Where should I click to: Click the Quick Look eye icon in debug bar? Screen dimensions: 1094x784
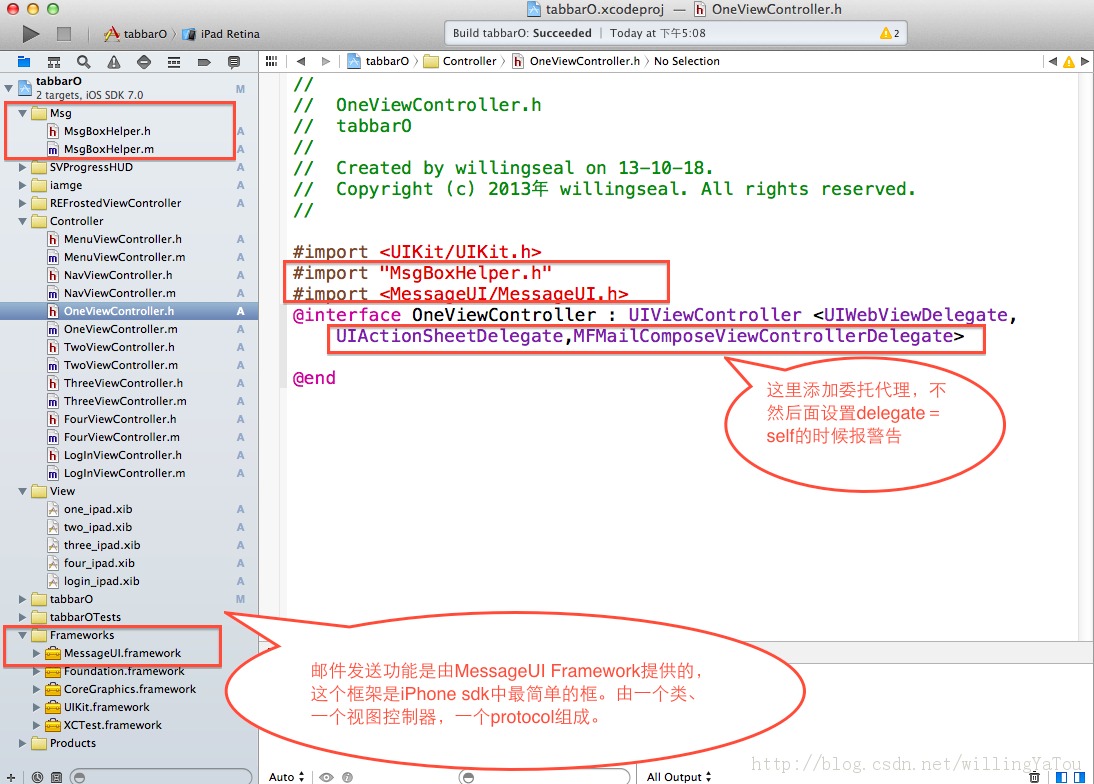pyautogui.click(x=326, y=777)
